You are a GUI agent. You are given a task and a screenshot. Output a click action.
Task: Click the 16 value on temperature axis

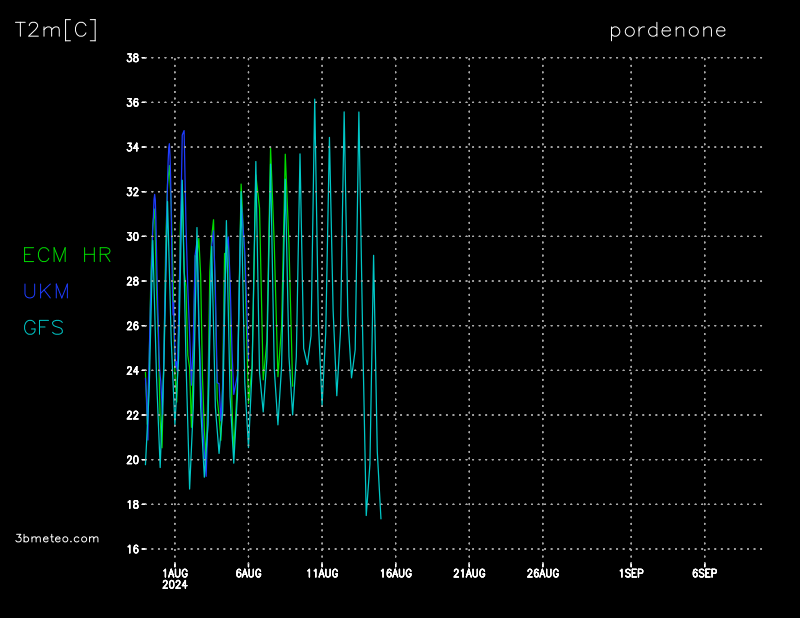132,549
